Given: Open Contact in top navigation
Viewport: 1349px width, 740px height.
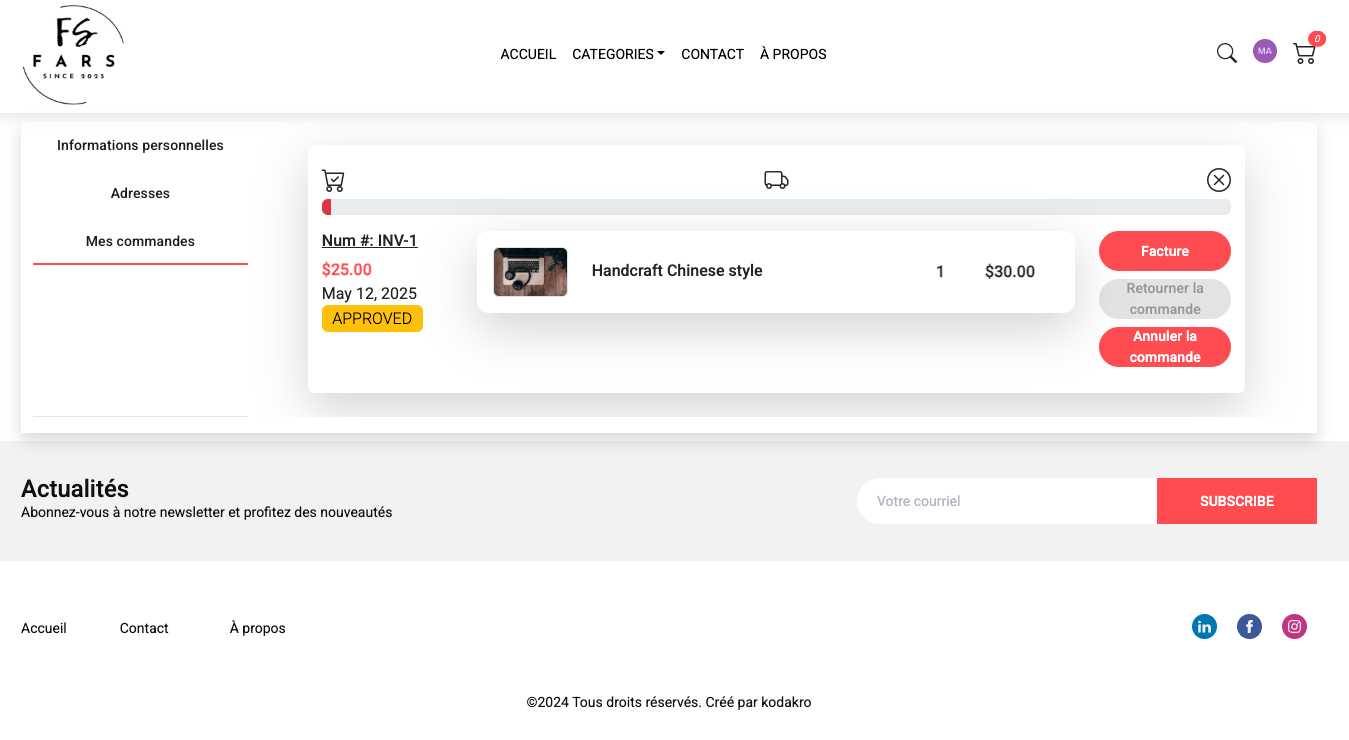Looking at the screenshot, I should click(x=712, y=54).
